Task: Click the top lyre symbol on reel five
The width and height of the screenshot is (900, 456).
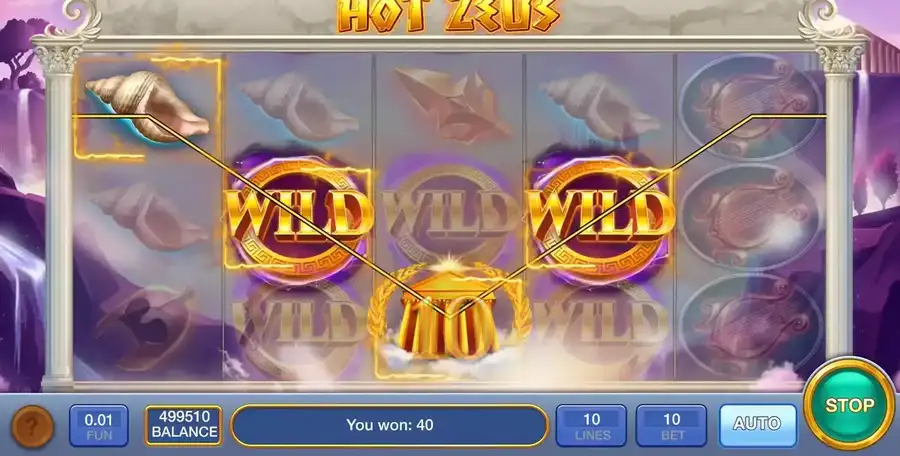Action: (x=750, y=107)
